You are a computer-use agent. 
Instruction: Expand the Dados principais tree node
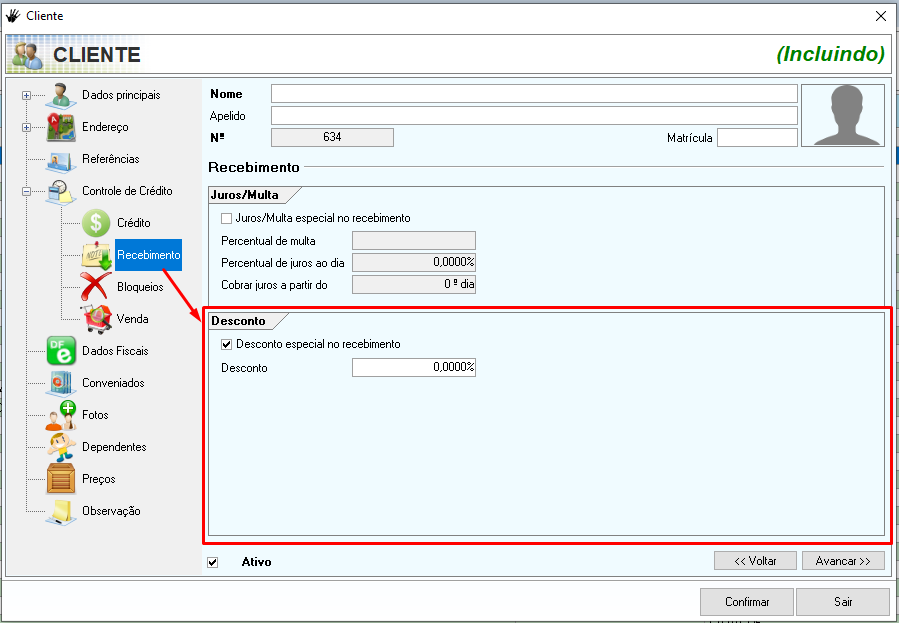[x=27, y=96]
